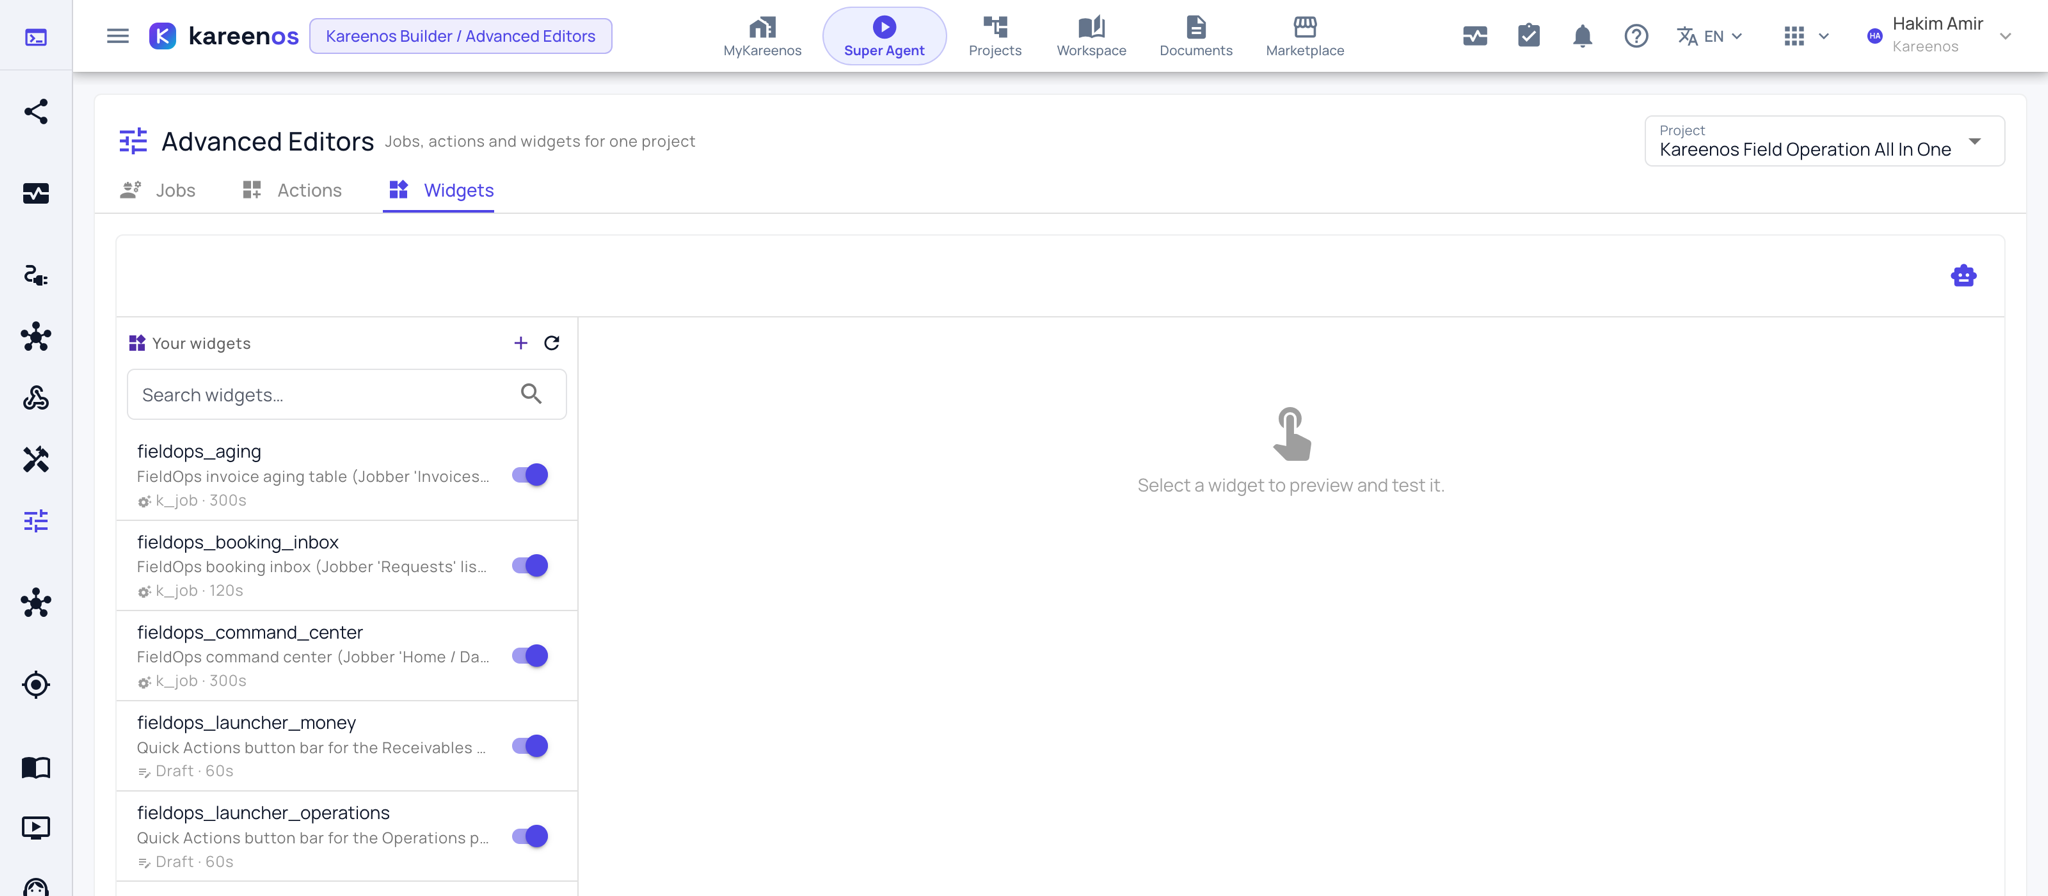The height and width of the screenshot is (896, 2048).
Task: Select the crossed tools sidebar icon
Action: pos(36,459)
